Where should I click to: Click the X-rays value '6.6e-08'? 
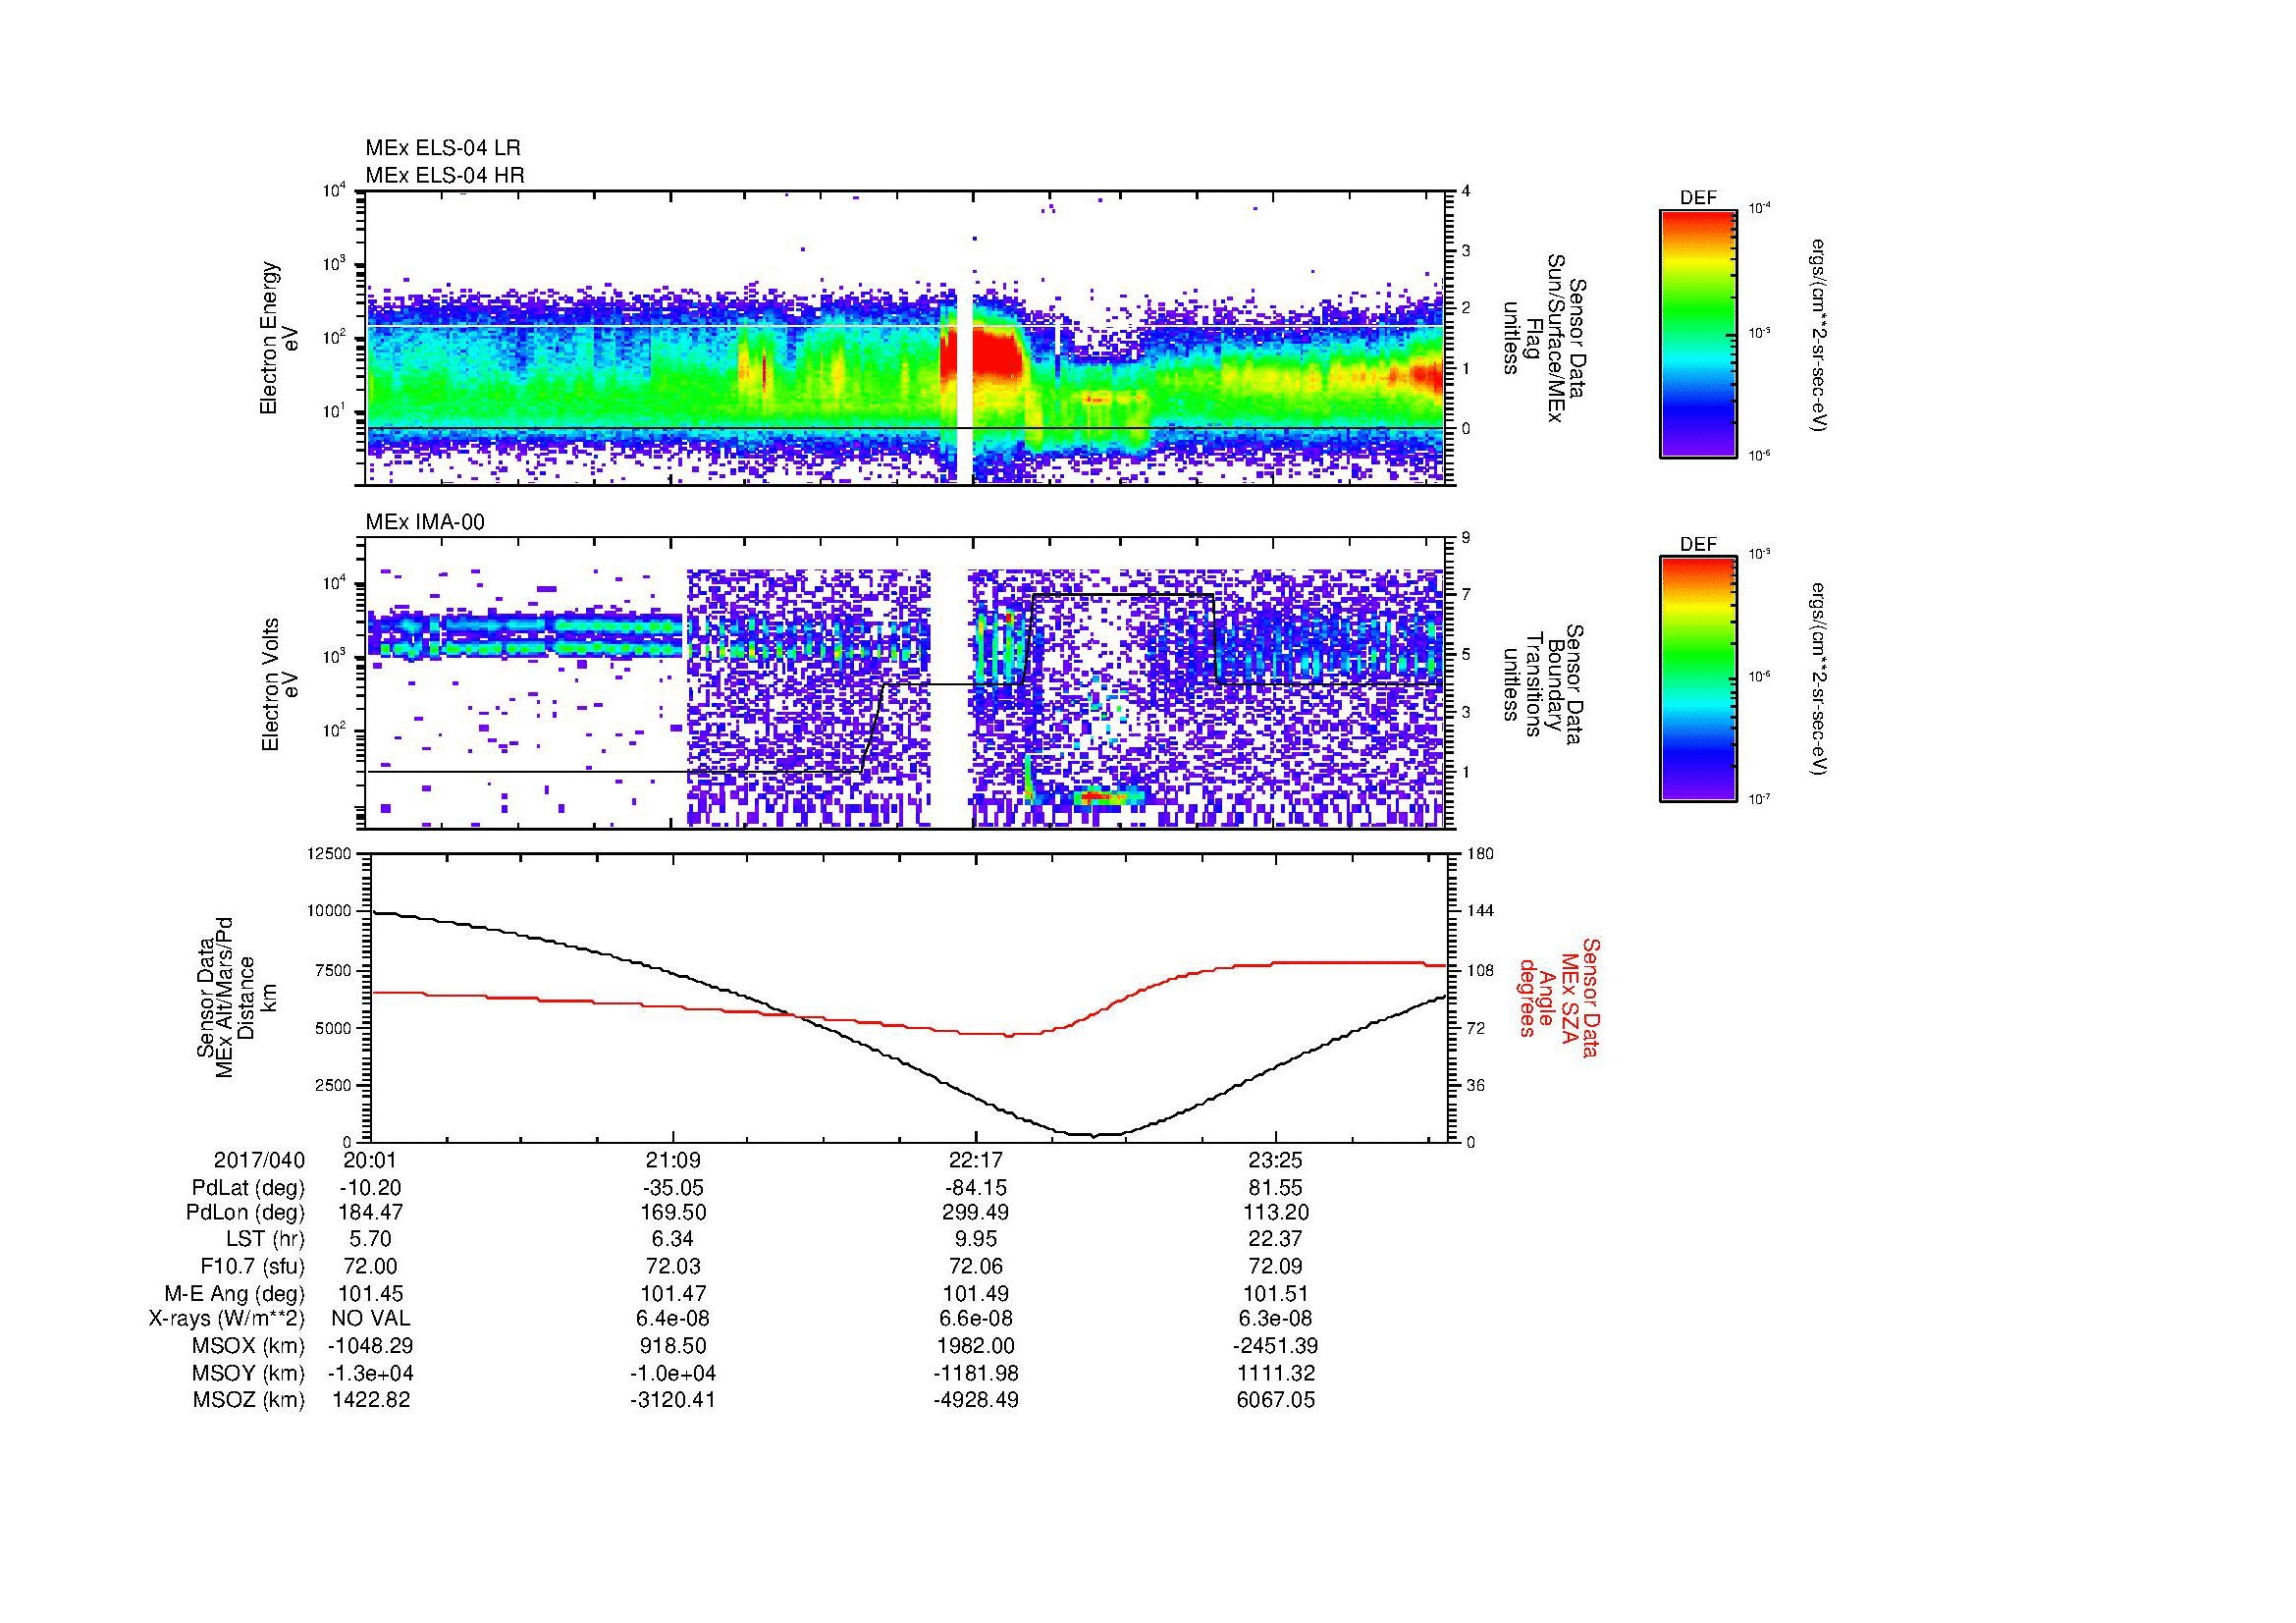pos(975,1319)
